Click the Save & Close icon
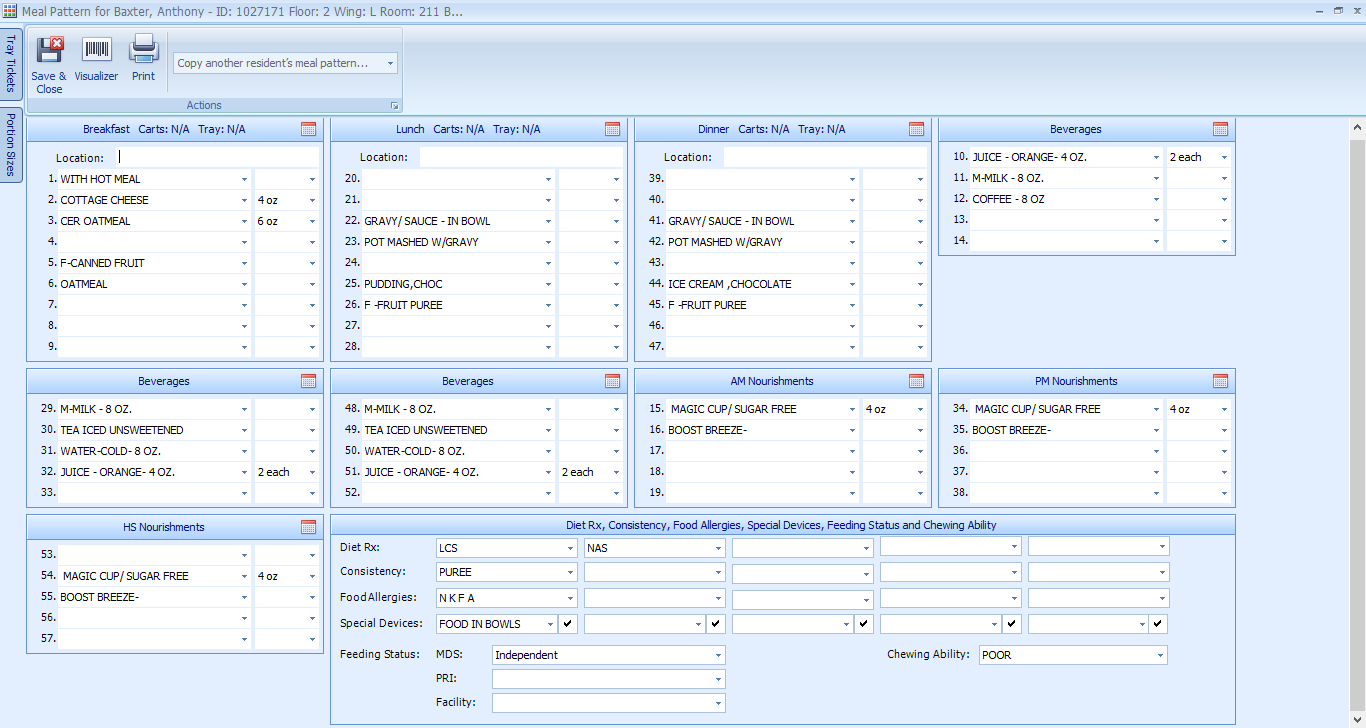The image size is (1366, 728). click(x=49, y=50)
